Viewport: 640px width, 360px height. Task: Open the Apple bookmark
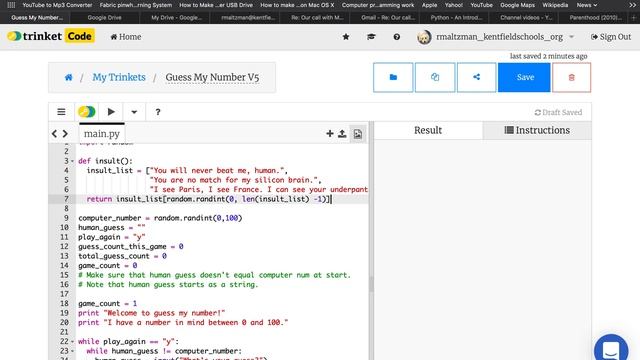coord(429,5)
